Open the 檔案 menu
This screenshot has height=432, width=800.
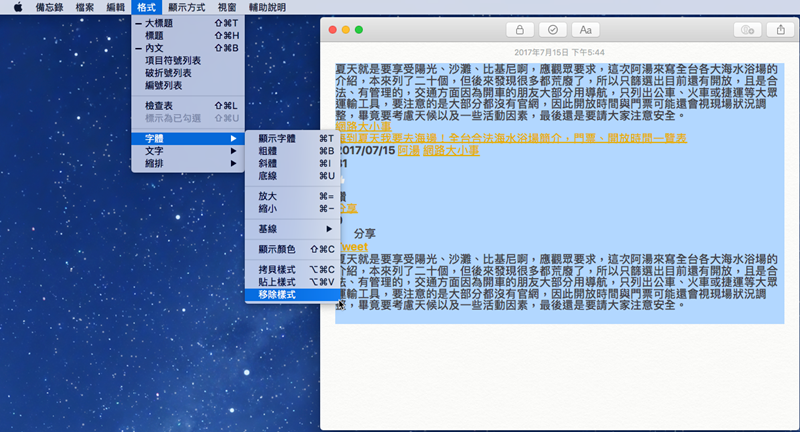[x=85, y=7]
